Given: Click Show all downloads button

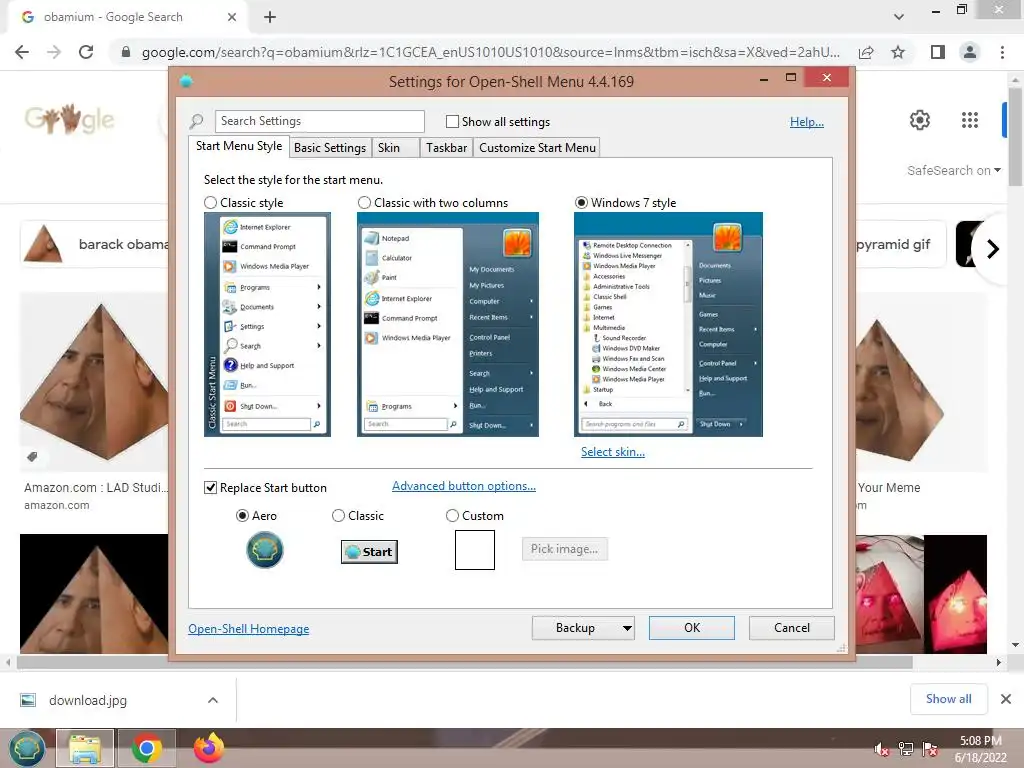Looking at the screenshot, I should click(949, 699).
